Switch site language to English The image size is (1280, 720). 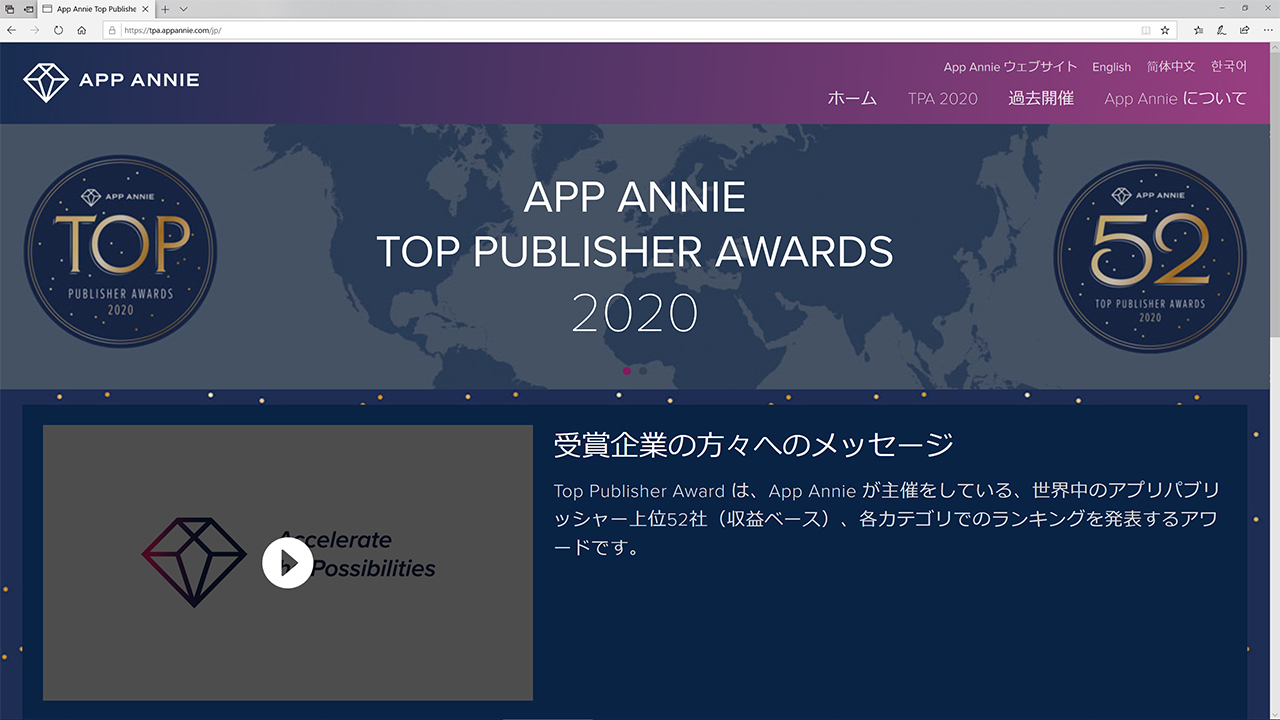coord(1111,67)
